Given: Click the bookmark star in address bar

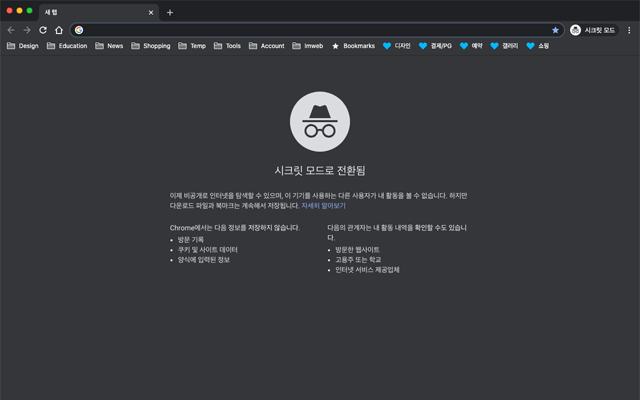Looking at the screenshot, I should [x=555, y=30].
